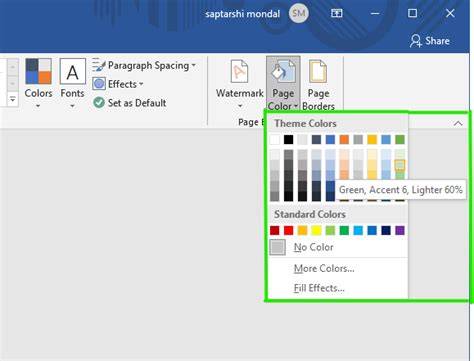
Task: Open the theme Fonts gallery
Action: [x=72, y=83]
